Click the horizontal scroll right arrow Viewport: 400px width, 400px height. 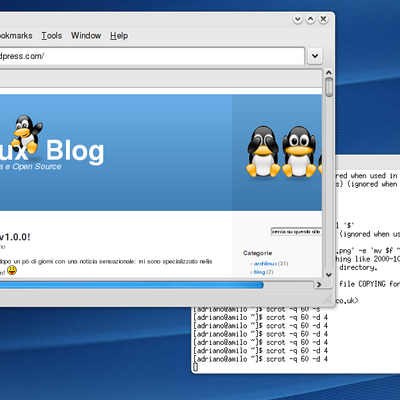319,285
